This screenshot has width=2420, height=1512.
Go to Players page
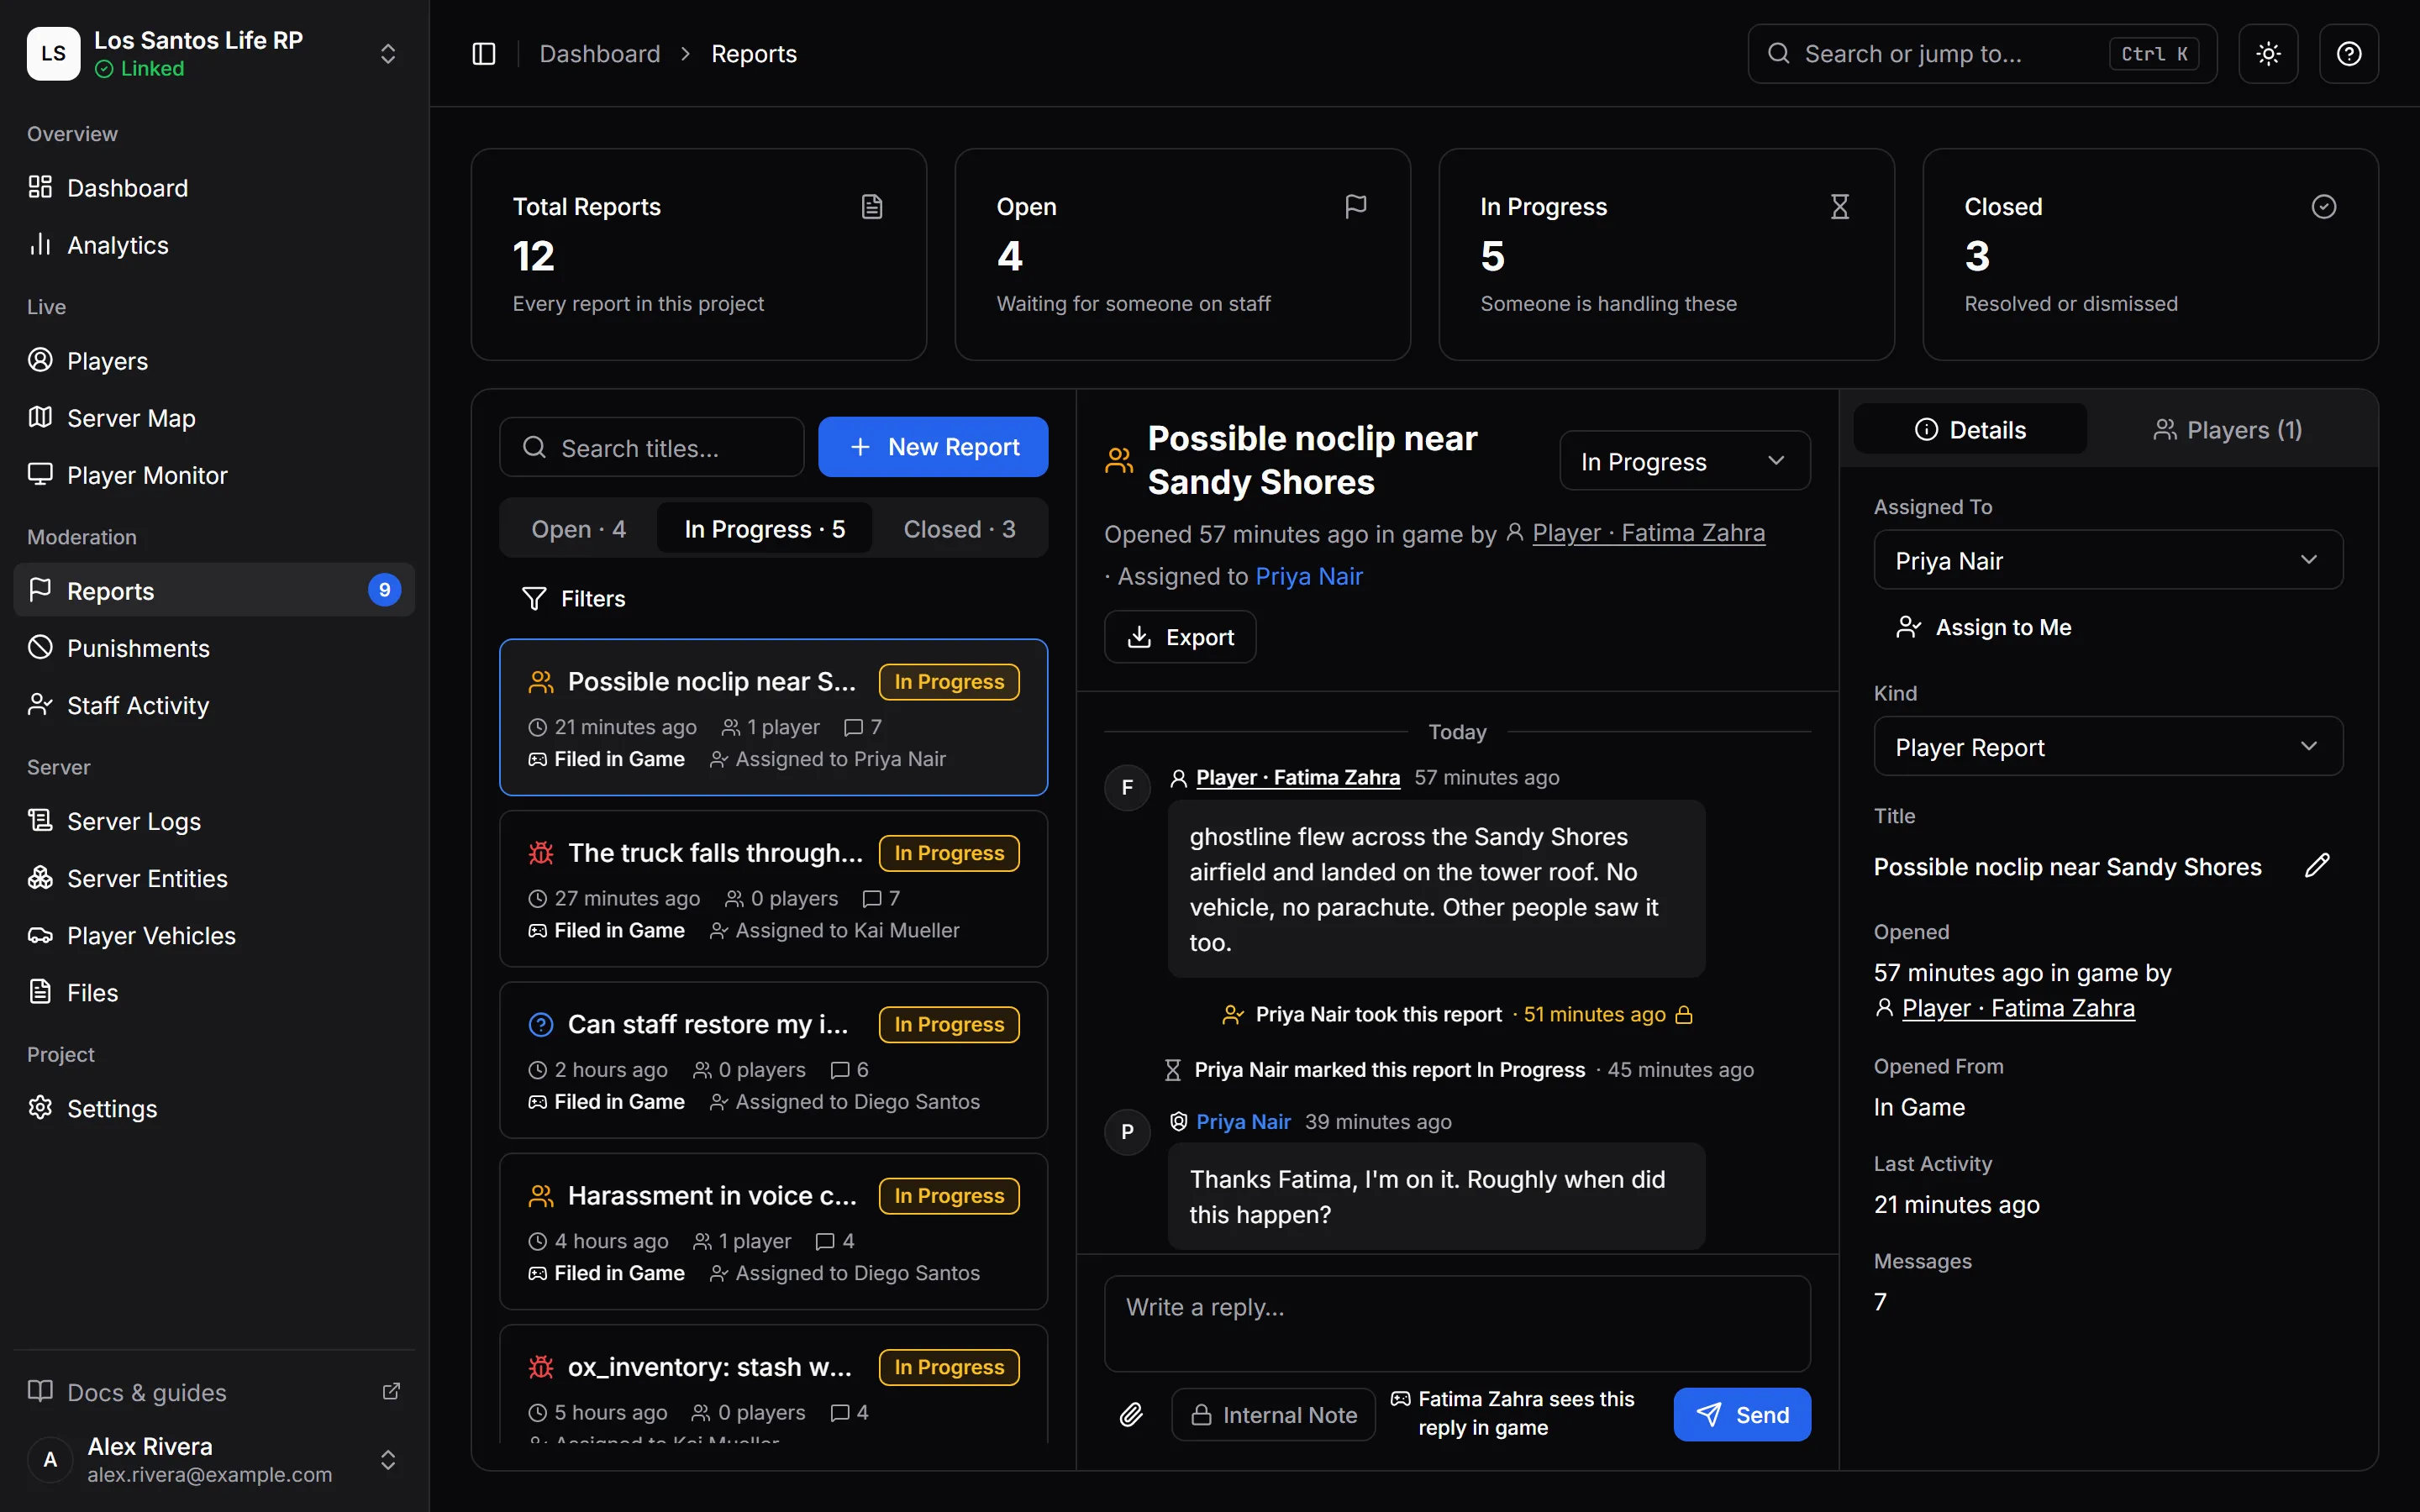coord(214,360)
